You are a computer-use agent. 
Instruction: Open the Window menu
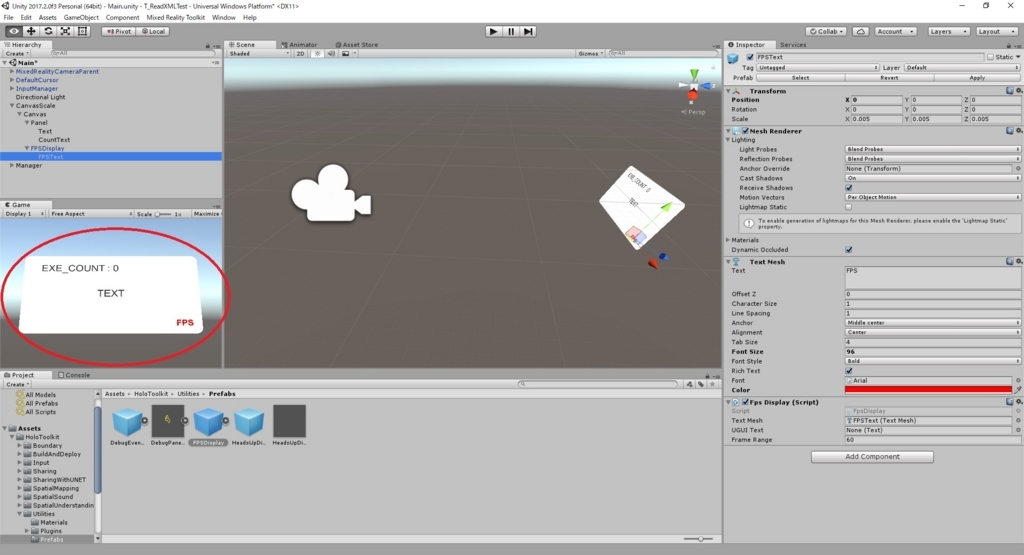pyautogui.click(x=223, y=18)
